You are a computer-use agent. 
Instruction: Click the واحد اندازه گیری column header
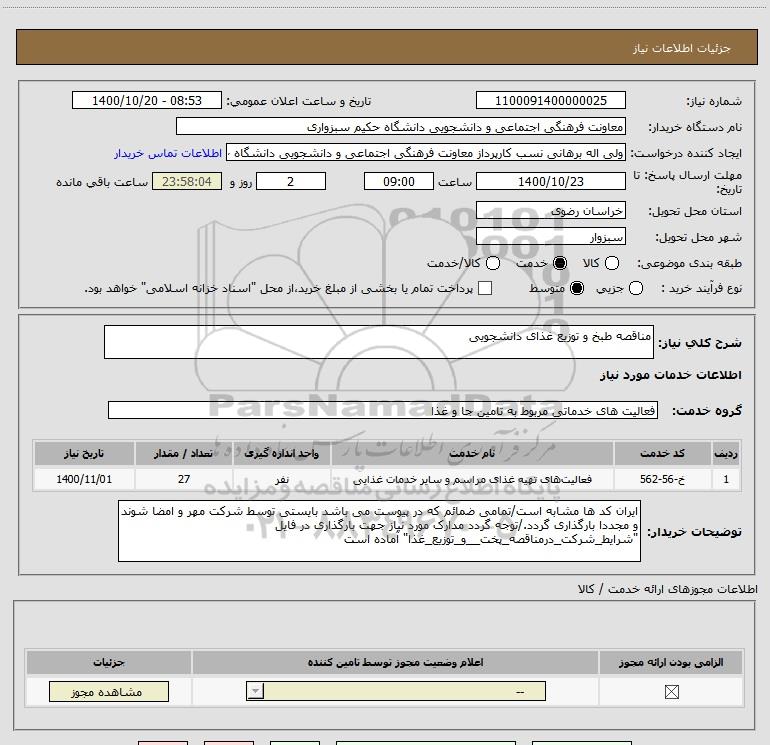(281, 453)
